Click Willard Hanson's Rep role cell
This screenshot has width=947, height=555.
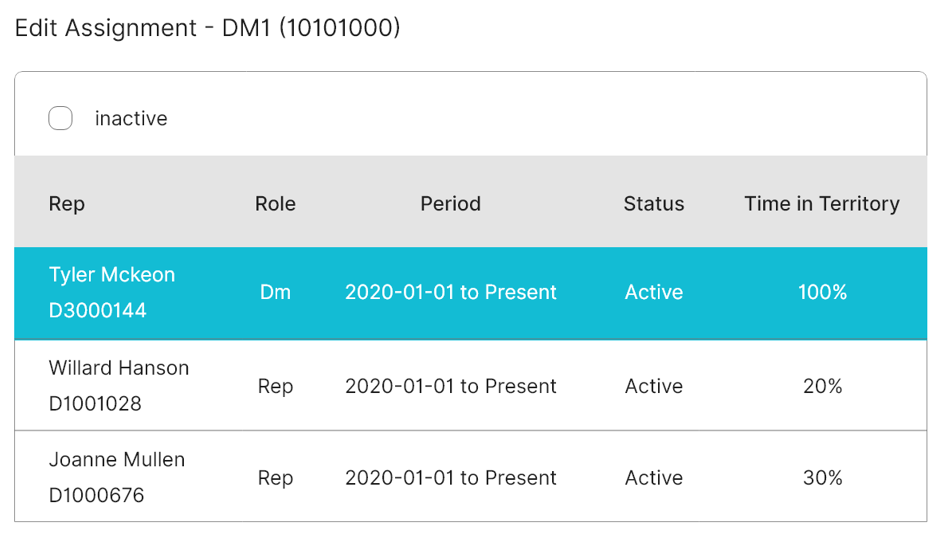pyautogui.click(x=275, y=387)
